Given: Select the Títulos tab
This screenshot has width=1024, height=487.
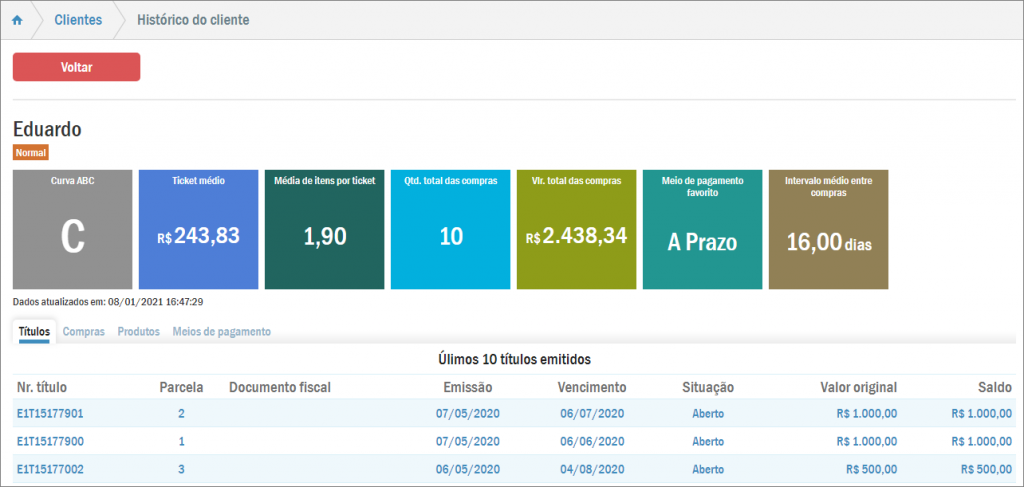Looking at the screenshot, I should [35, 332].
